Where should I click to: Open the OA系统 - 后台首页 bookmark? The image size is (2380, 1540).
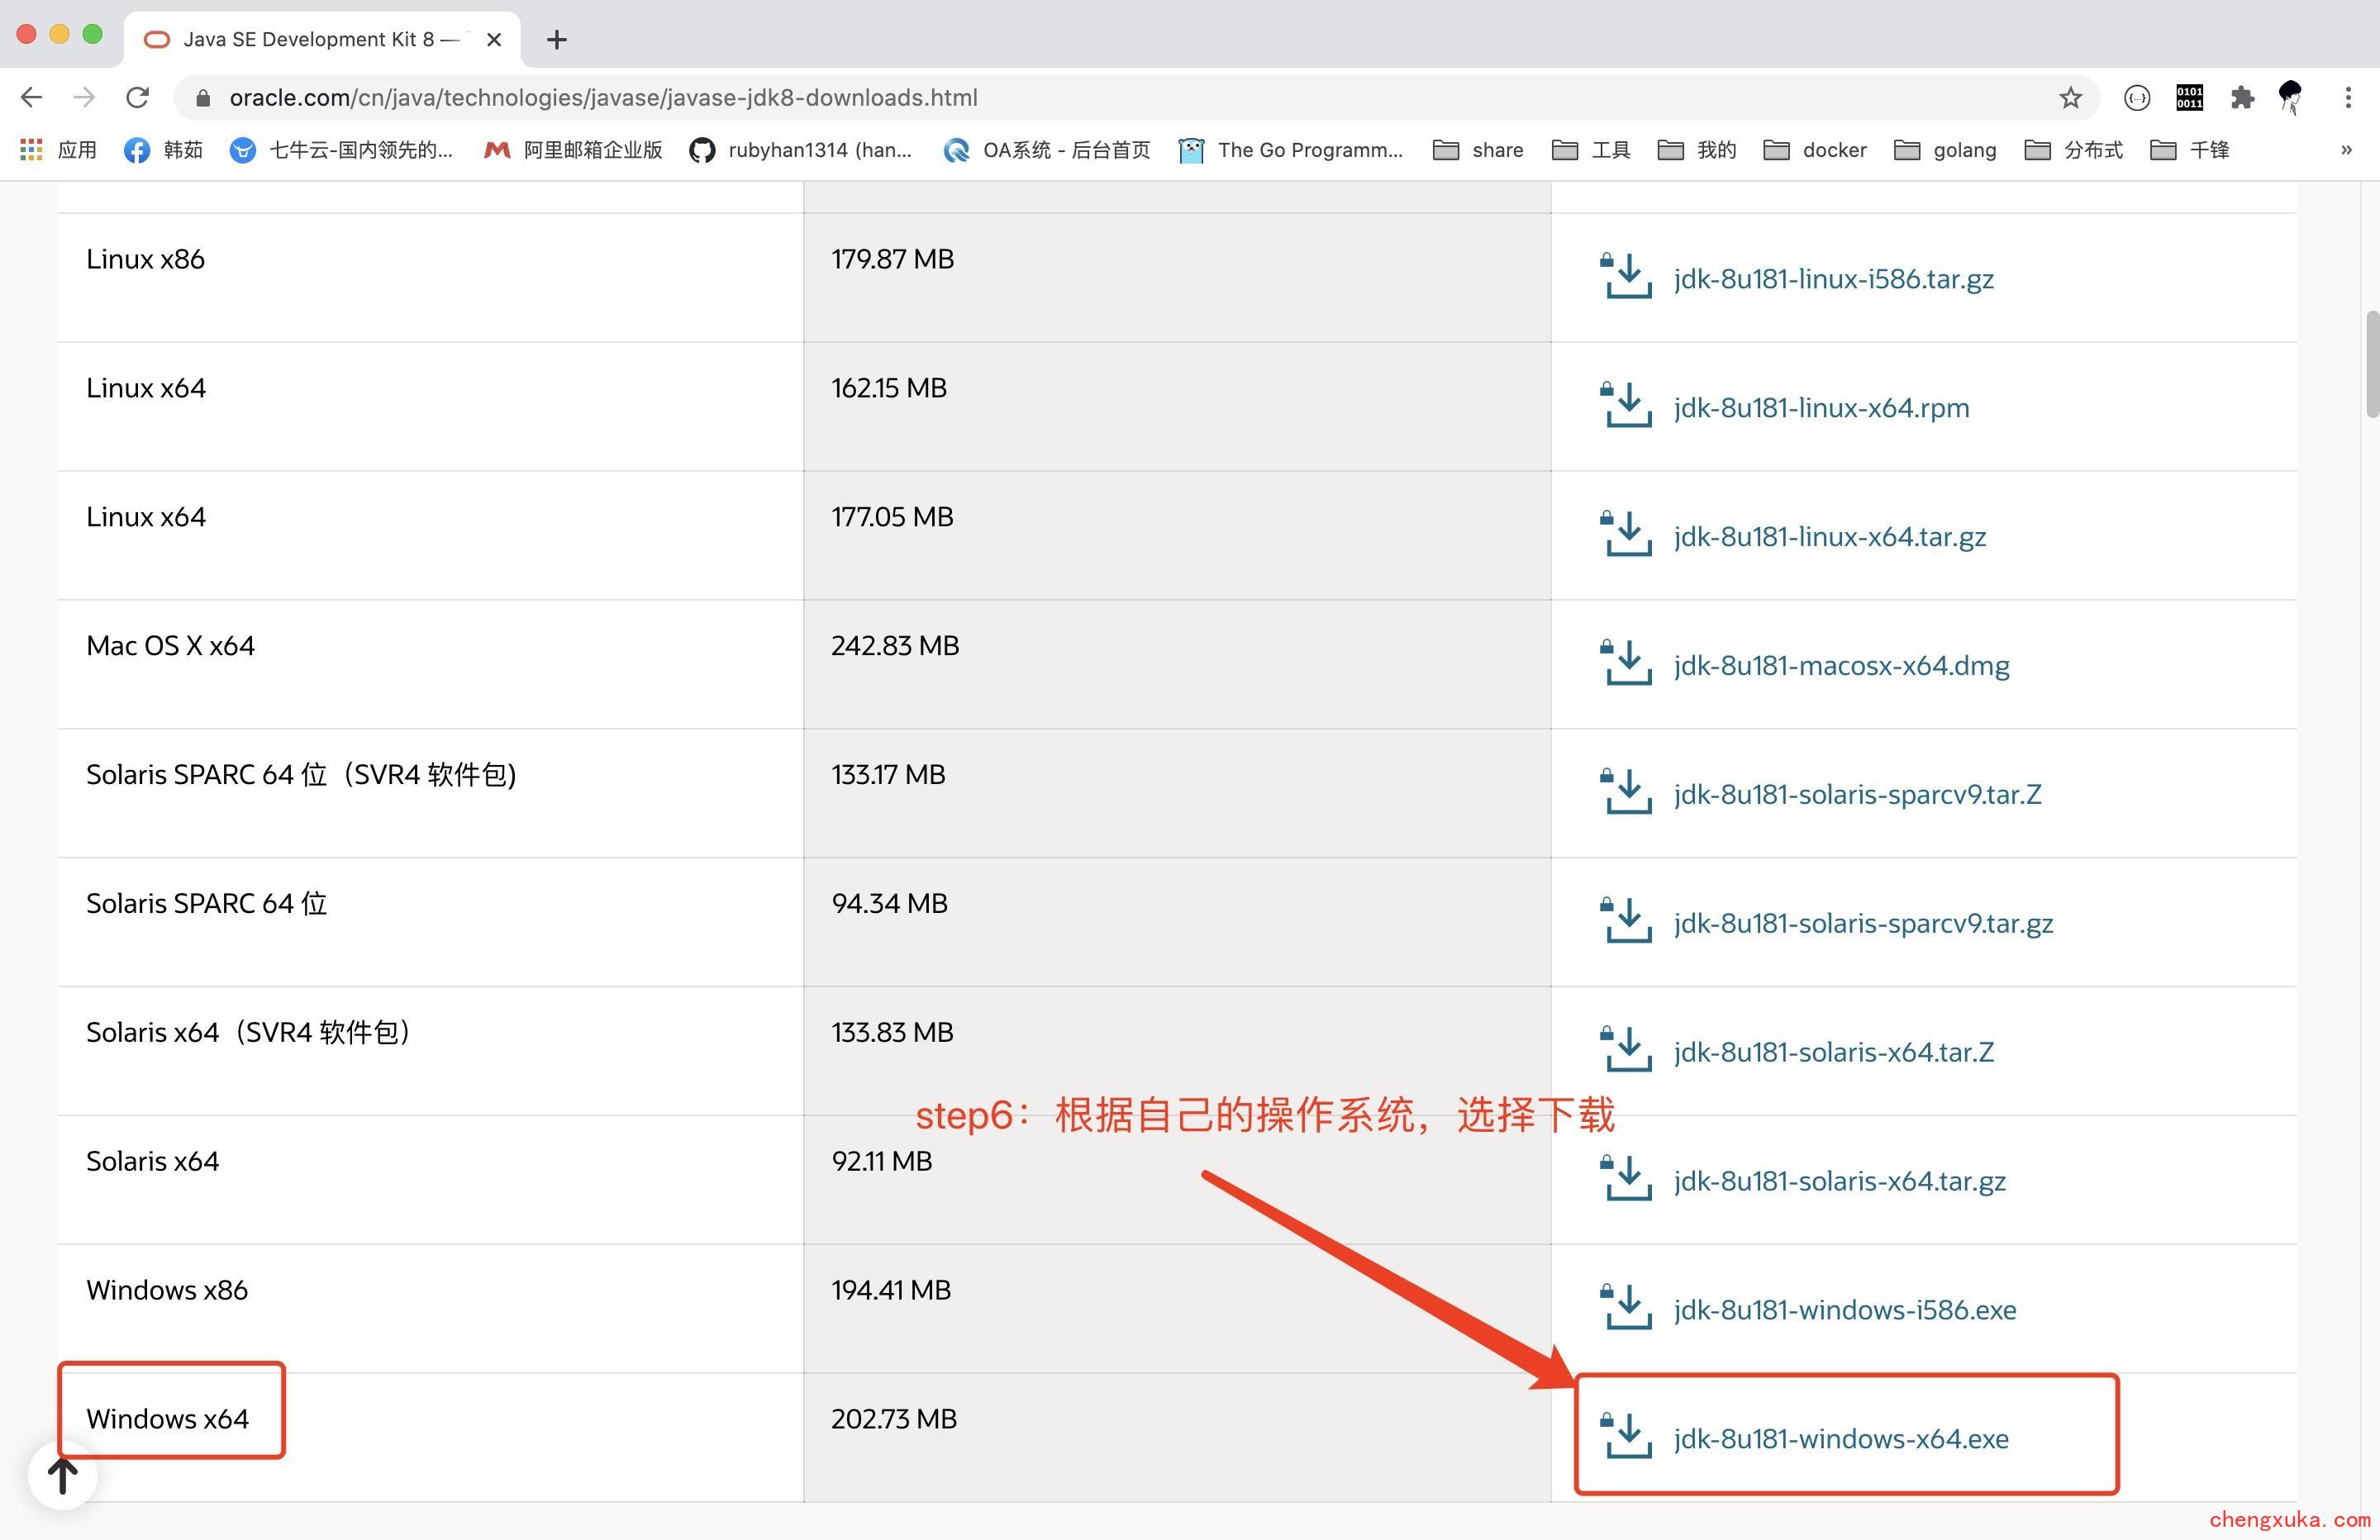[x=1047, y=150]
